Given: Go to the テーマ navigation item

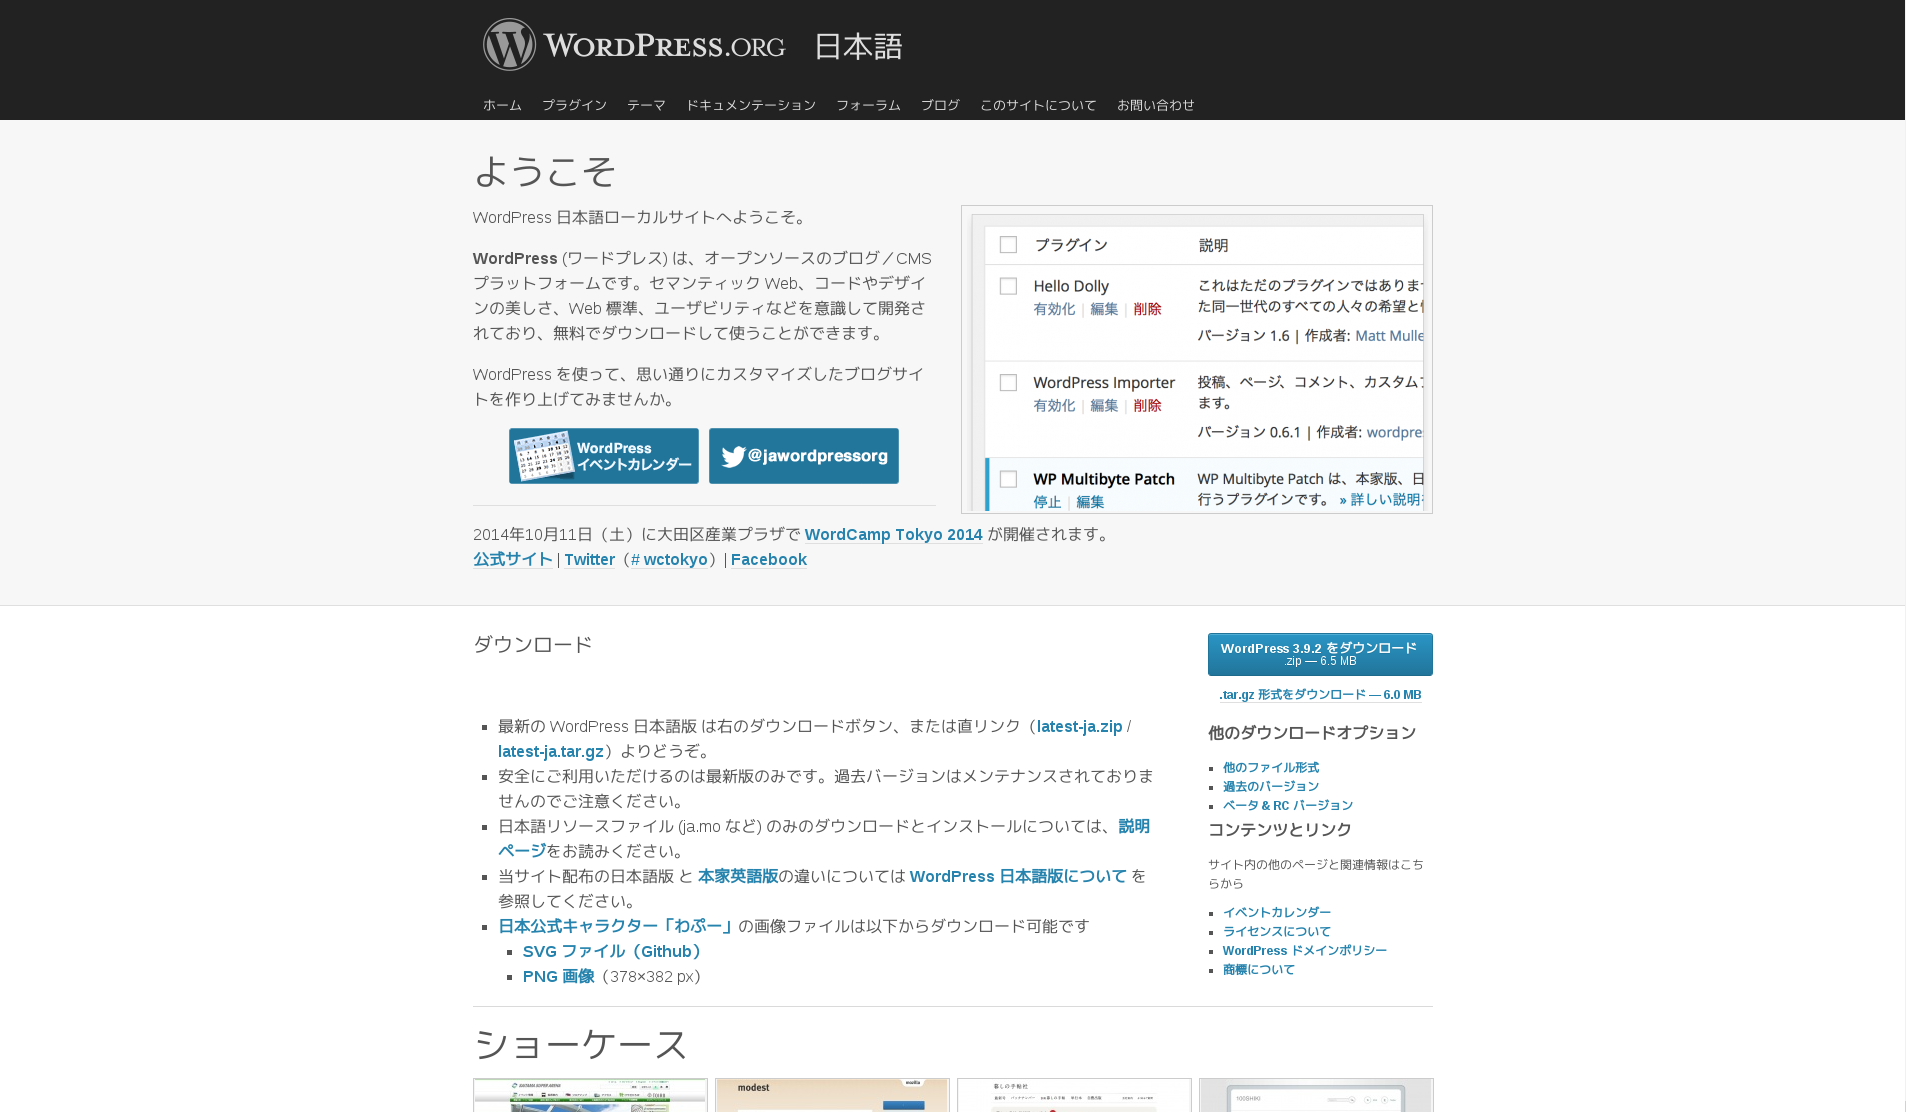Looking at the screenshot, I should (646, 105).
